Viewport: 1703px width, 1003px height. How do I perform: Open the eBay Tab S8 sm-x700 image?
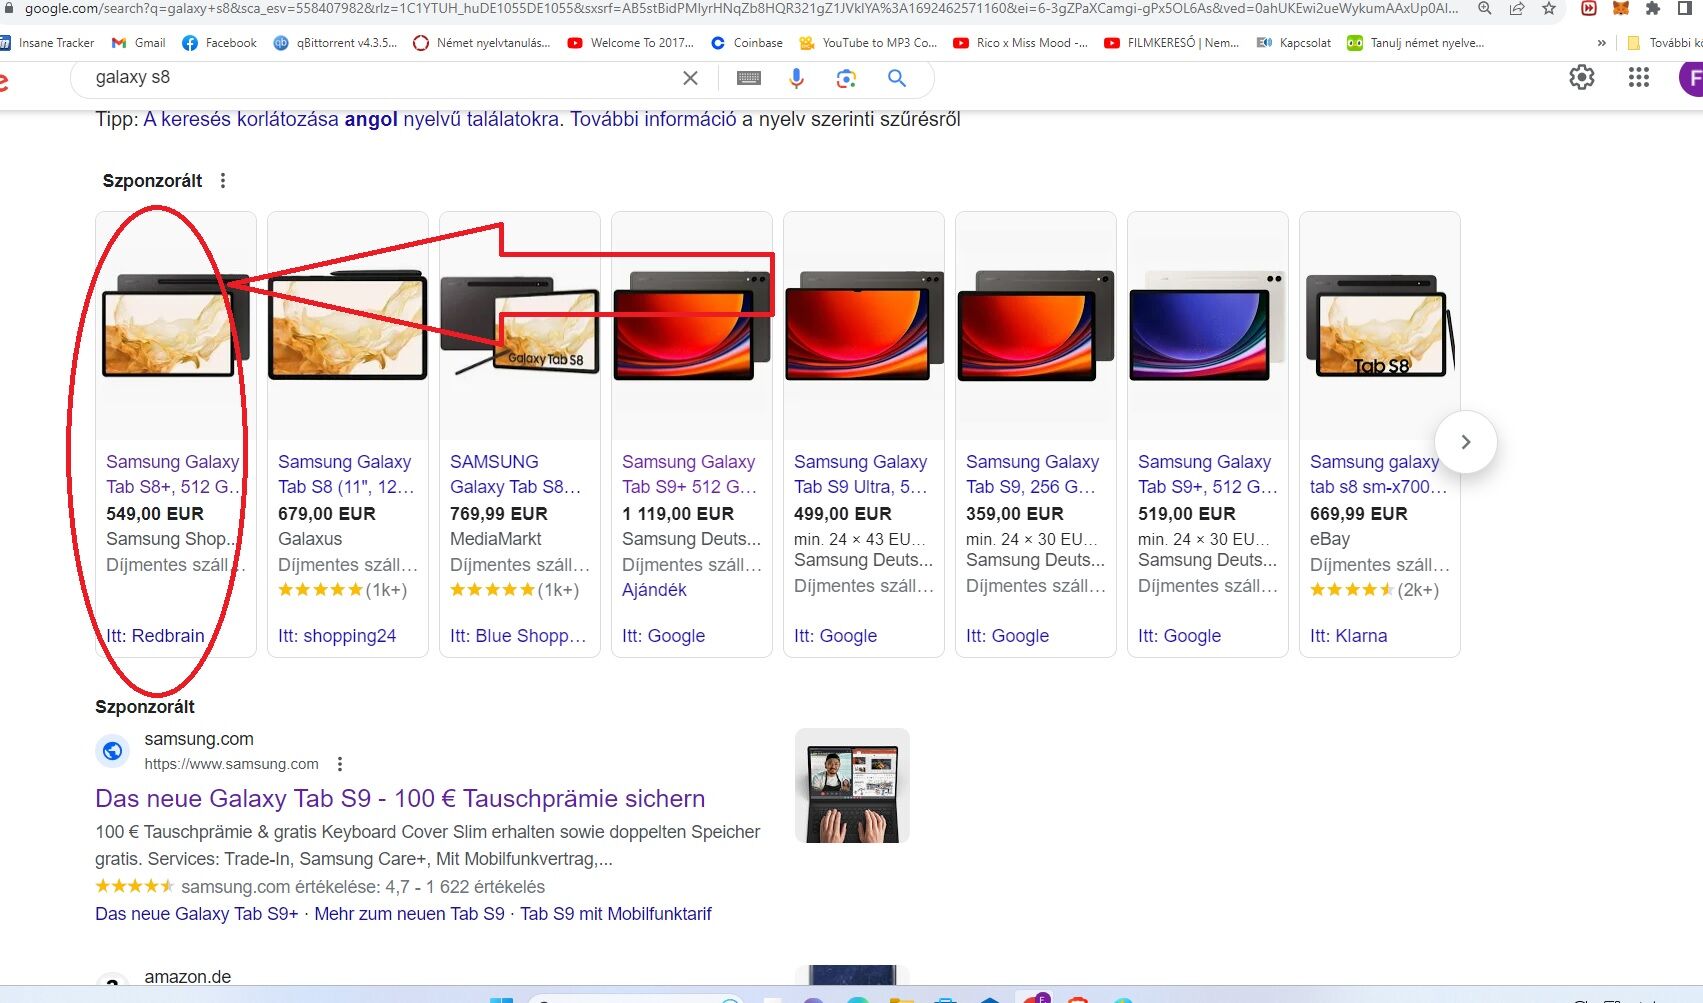[1380, 326]
